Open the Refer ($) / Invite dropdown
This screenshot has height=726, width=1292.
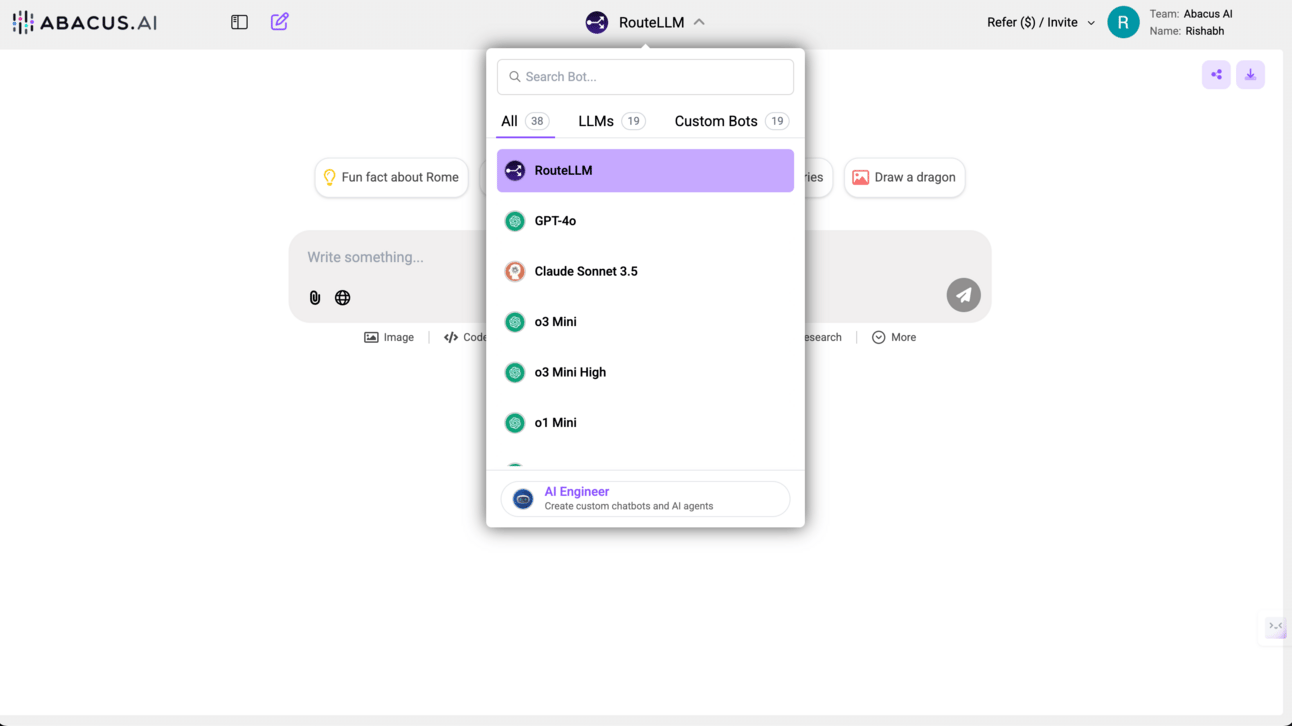tap(1041, 22)
